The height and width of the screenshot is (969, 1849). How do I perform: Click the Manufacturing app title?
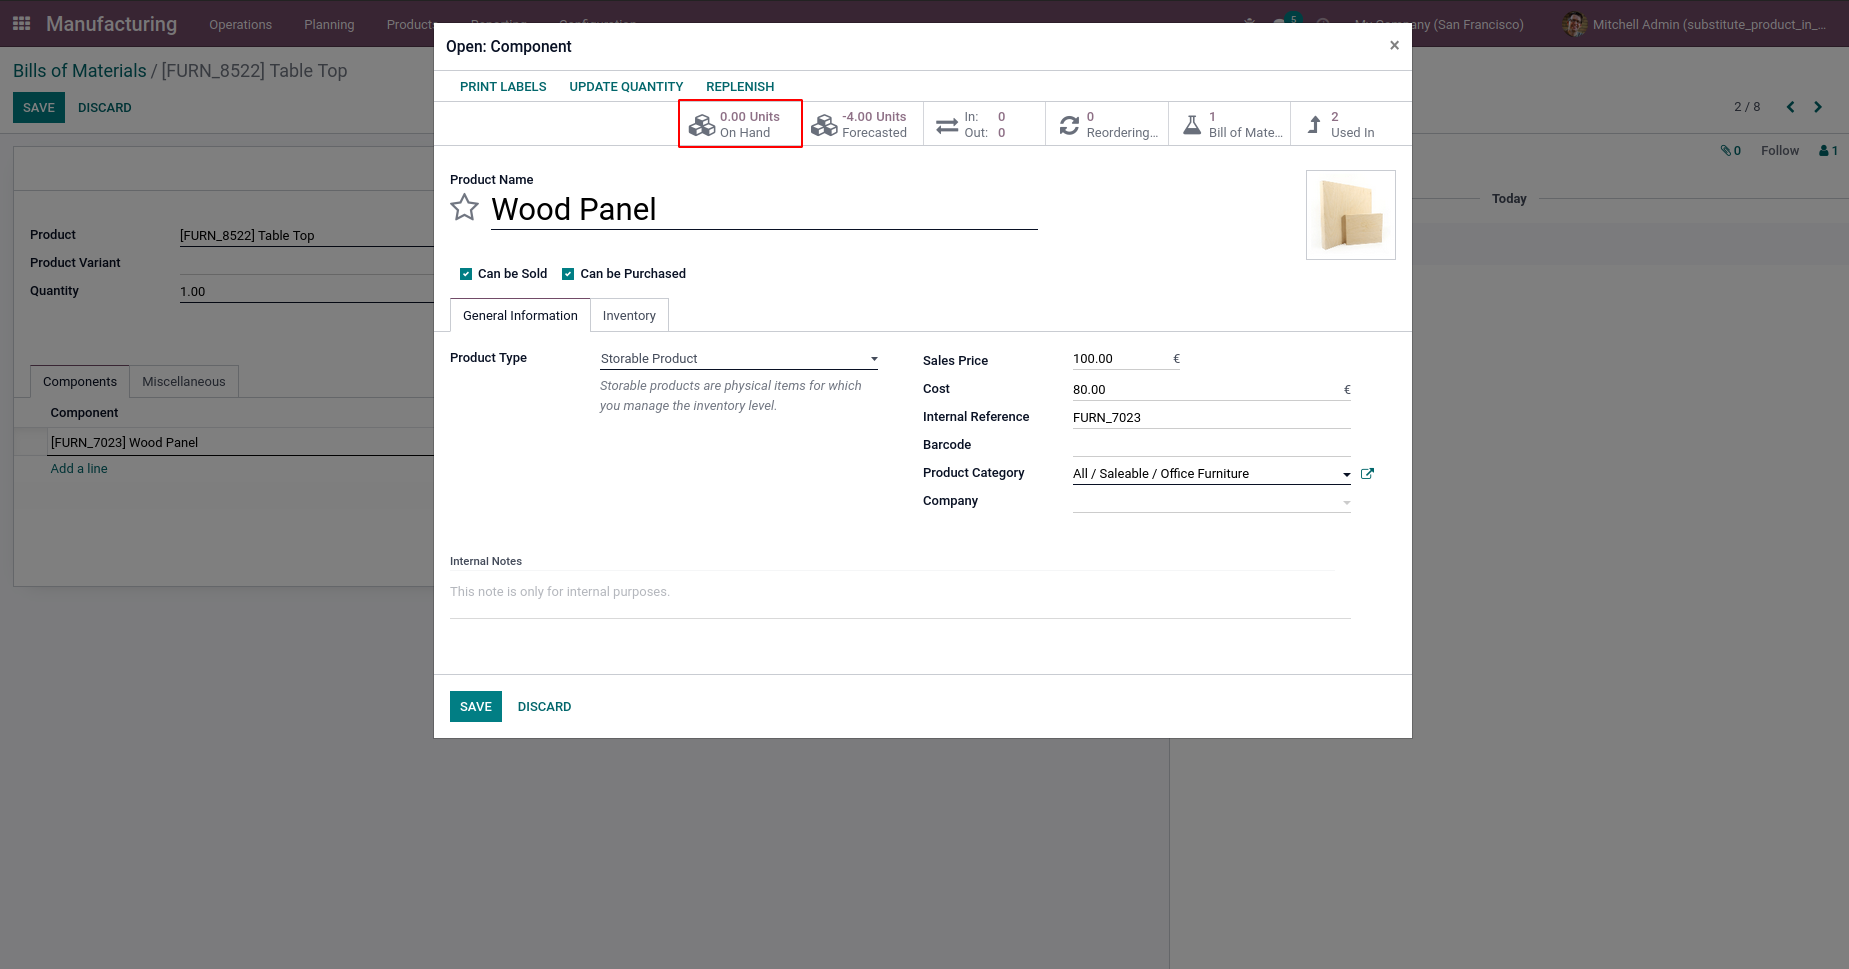point(111,24)
